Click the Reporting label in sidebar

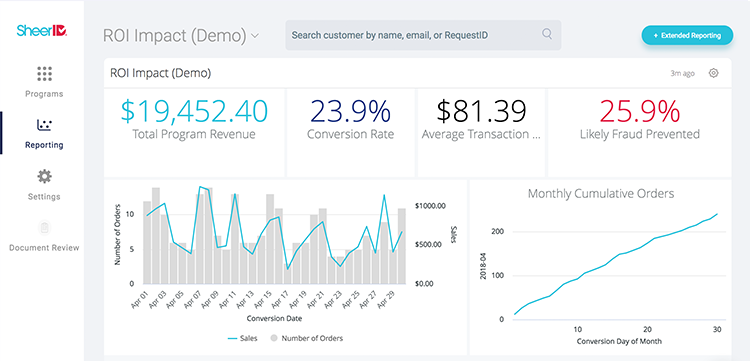coord(44,145)
